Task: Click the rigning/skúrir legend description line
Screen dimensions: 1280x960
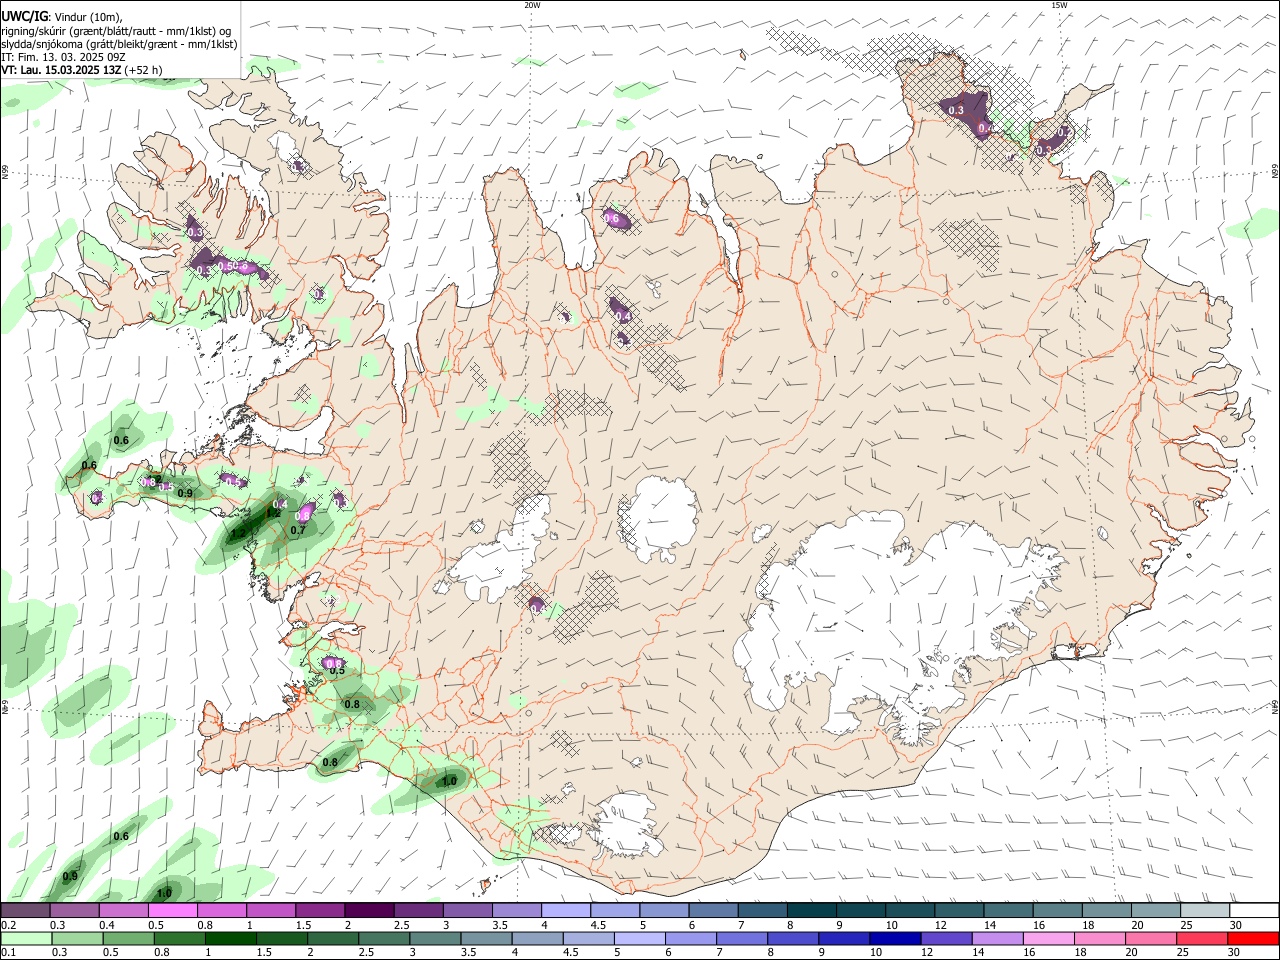Action: click(x=116, y=30)
